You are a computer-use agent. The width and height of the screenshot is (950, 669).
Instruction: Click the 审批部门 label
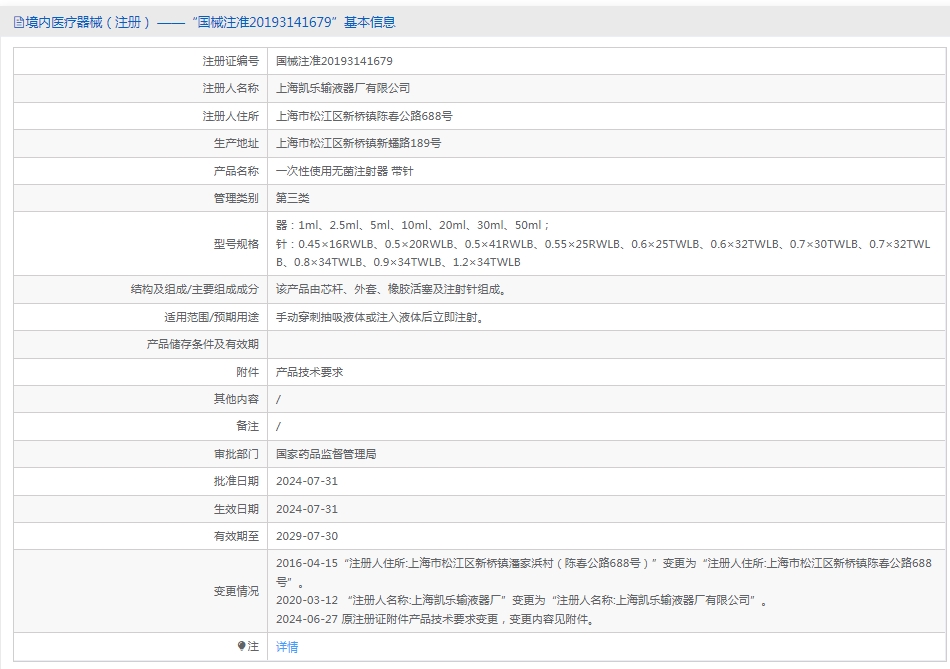point(236,454)
